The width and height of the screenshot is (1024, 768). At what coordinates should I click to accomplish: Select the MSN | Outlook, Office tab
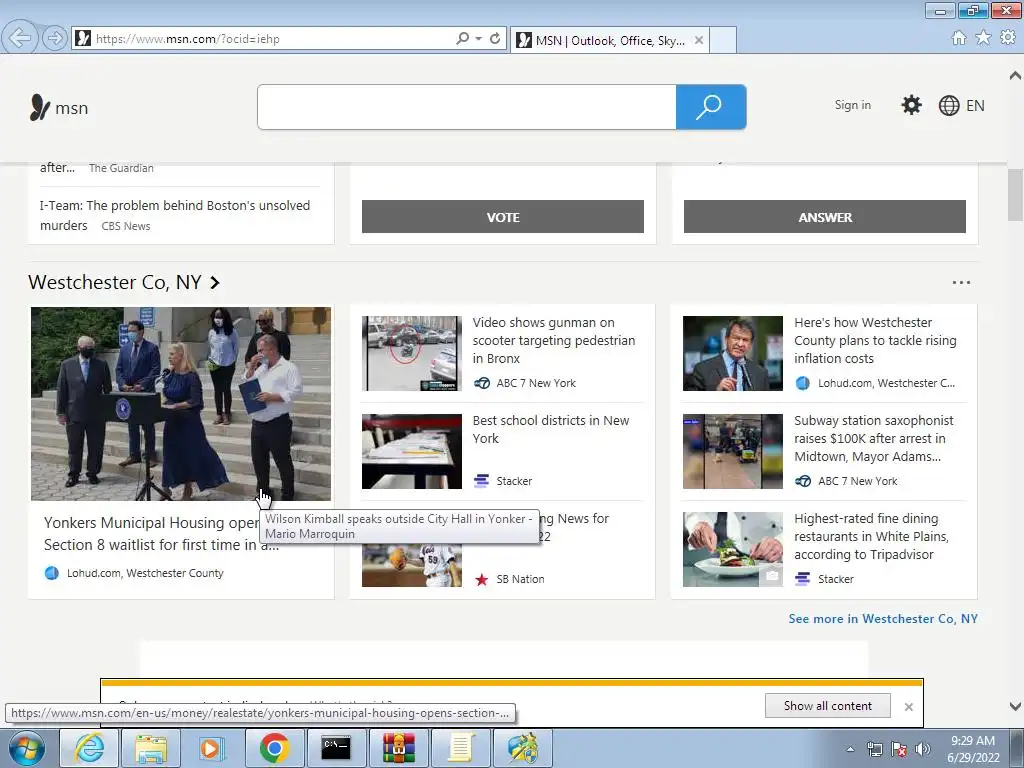[x=609, y=40]
